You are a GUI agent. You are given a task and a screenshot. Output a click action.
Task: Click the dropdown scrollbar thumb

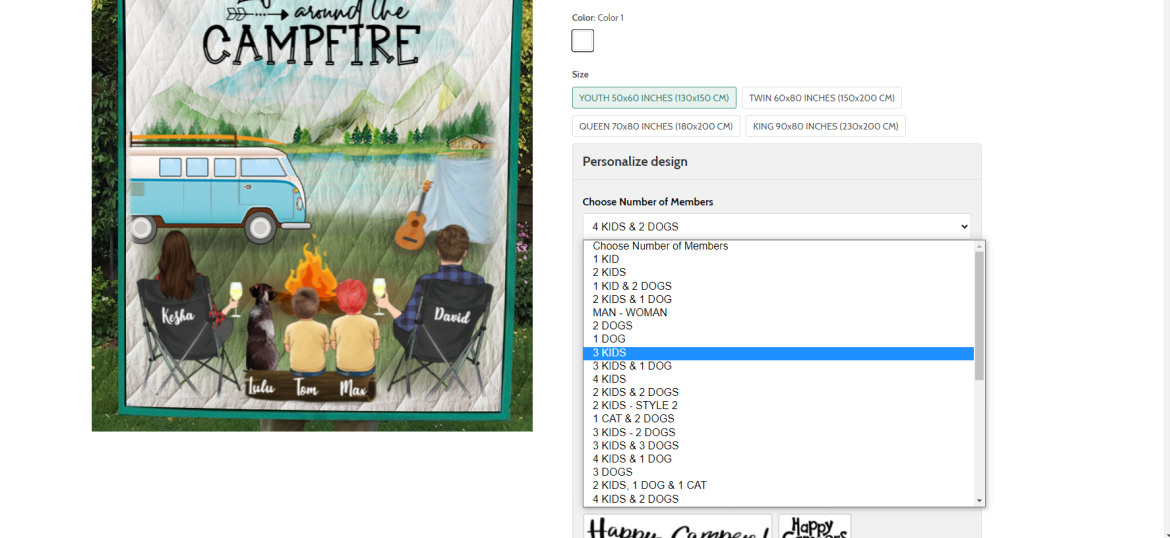pos(980,316)
